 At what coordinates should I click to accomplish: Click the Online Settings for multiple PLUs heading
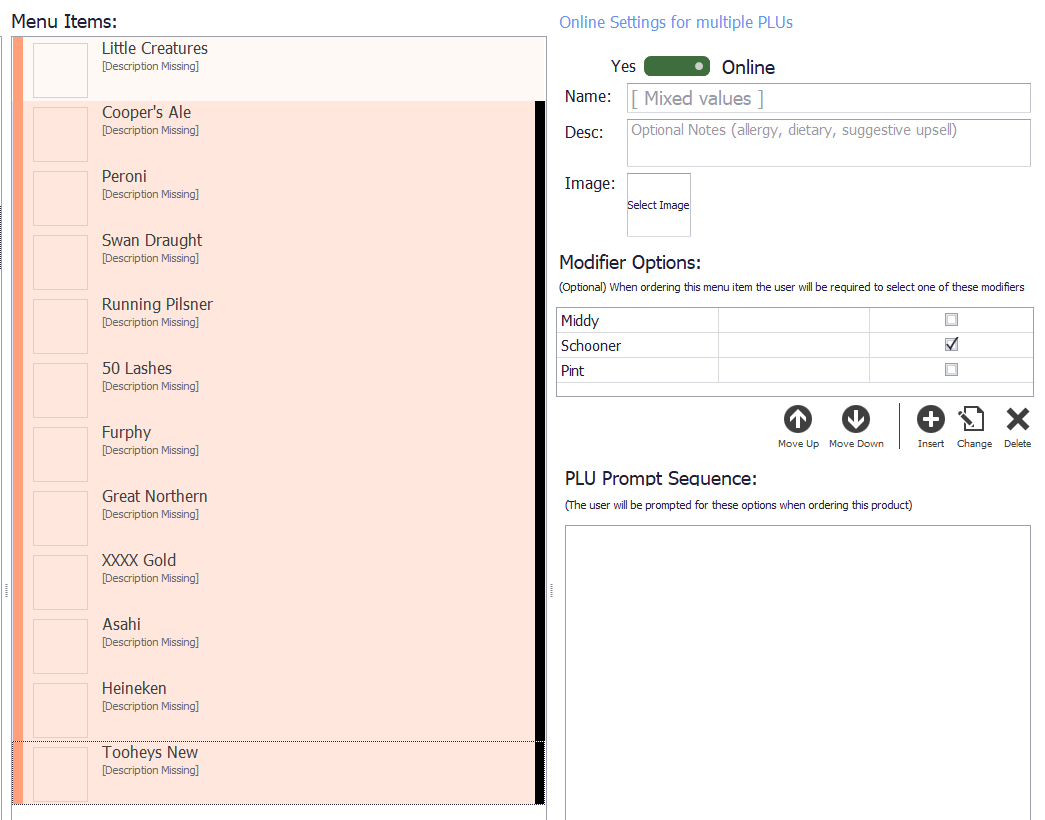point(676,22)
